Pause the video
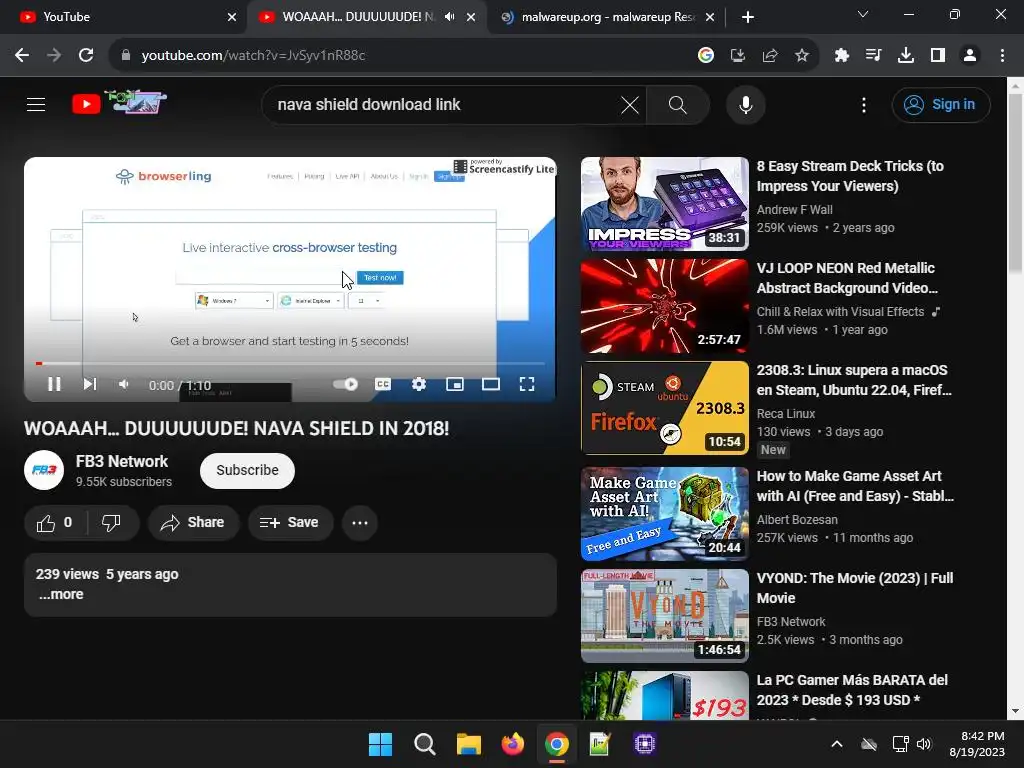1024x768 pixels. click(54, 384)
